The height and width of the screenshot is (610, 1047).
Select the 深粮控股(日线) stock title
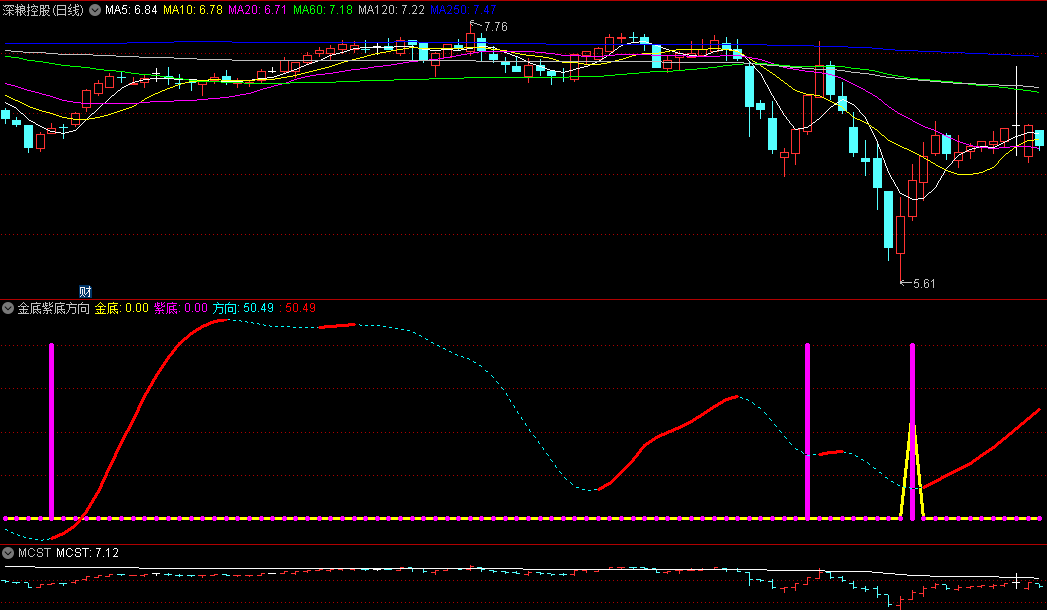click(44, 10)
